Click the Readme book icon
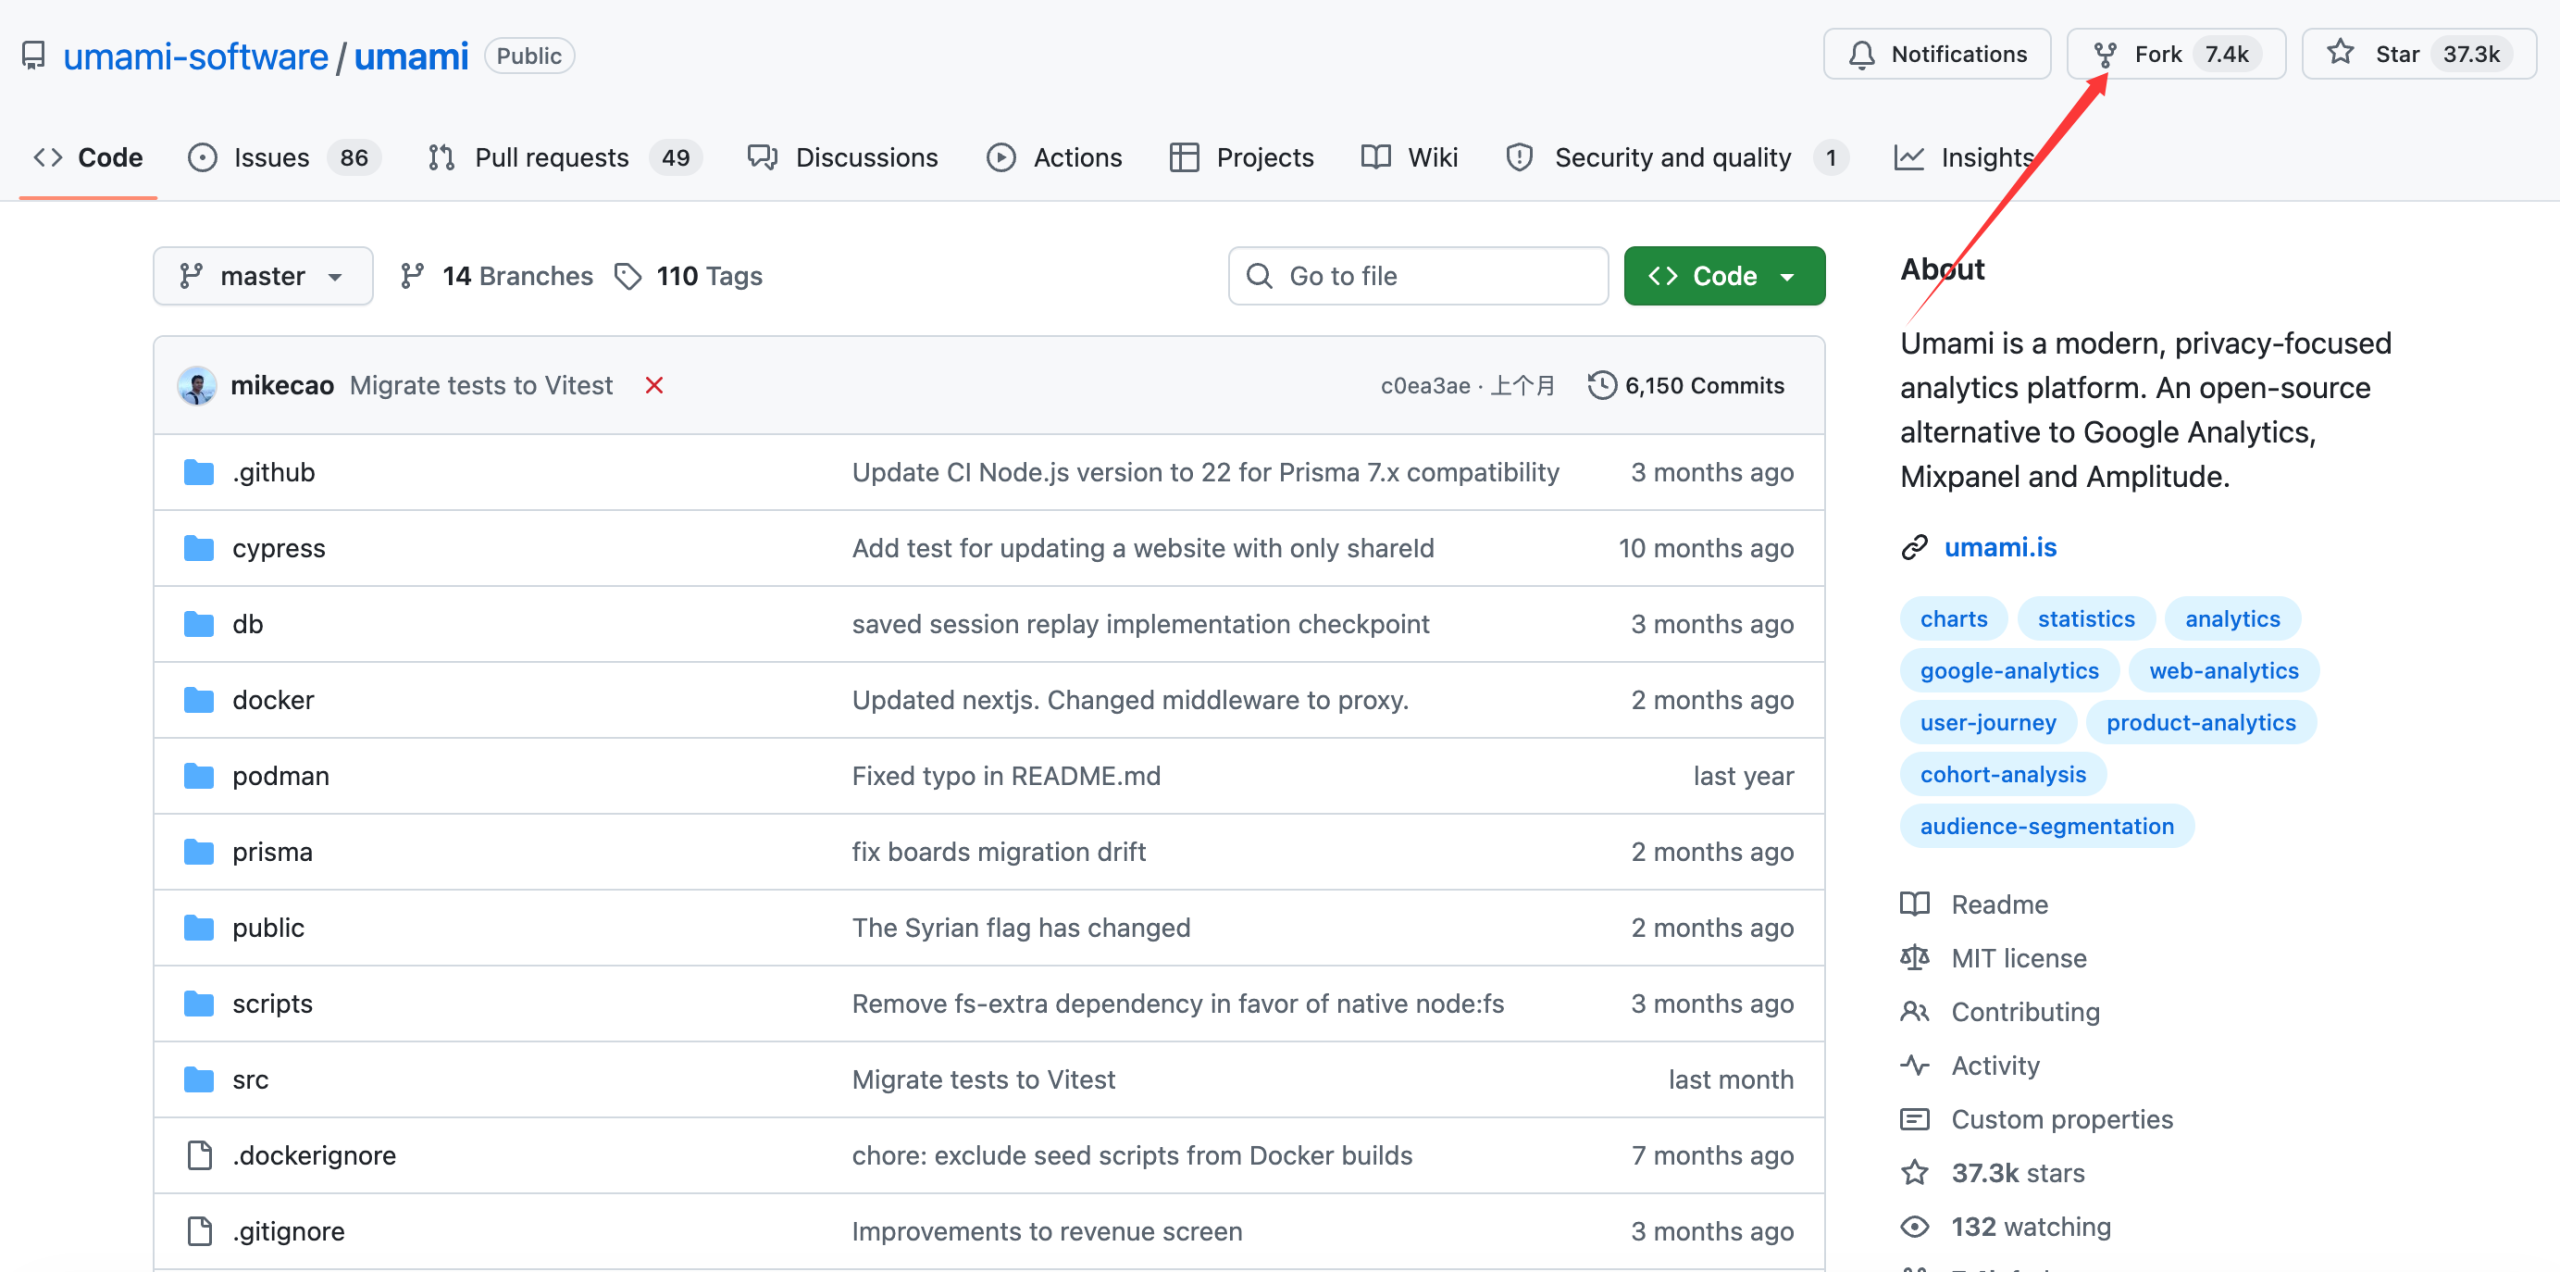The height and width of the screenshot is (1272, 2560). [x=1915, y=904]
